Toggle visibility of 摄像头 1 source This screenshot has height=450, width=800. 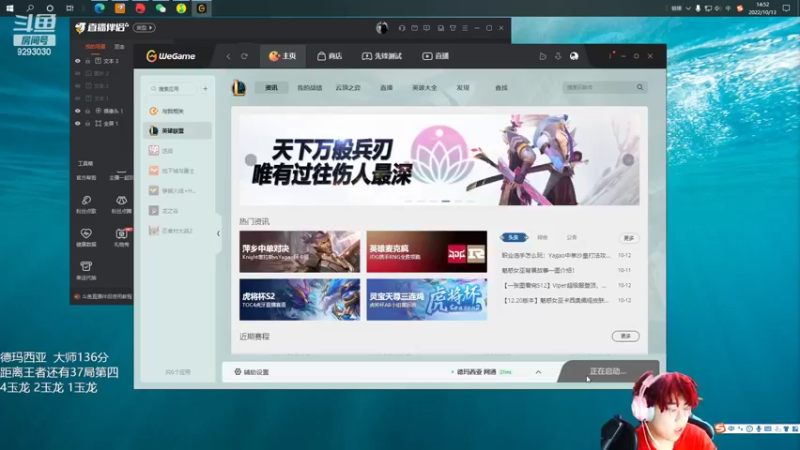78,111
